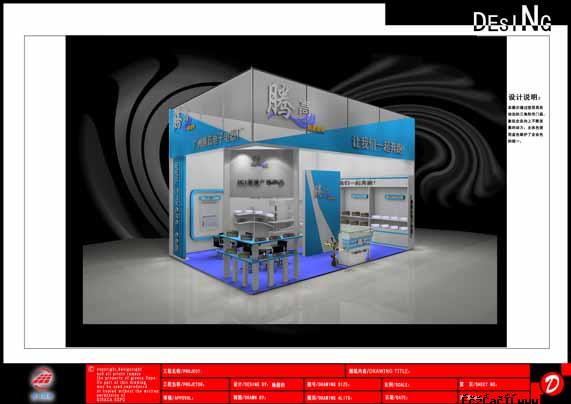Click the SCALE field
Image resolution: width=571 pixels, height=404 pixels.
[419, 384]
